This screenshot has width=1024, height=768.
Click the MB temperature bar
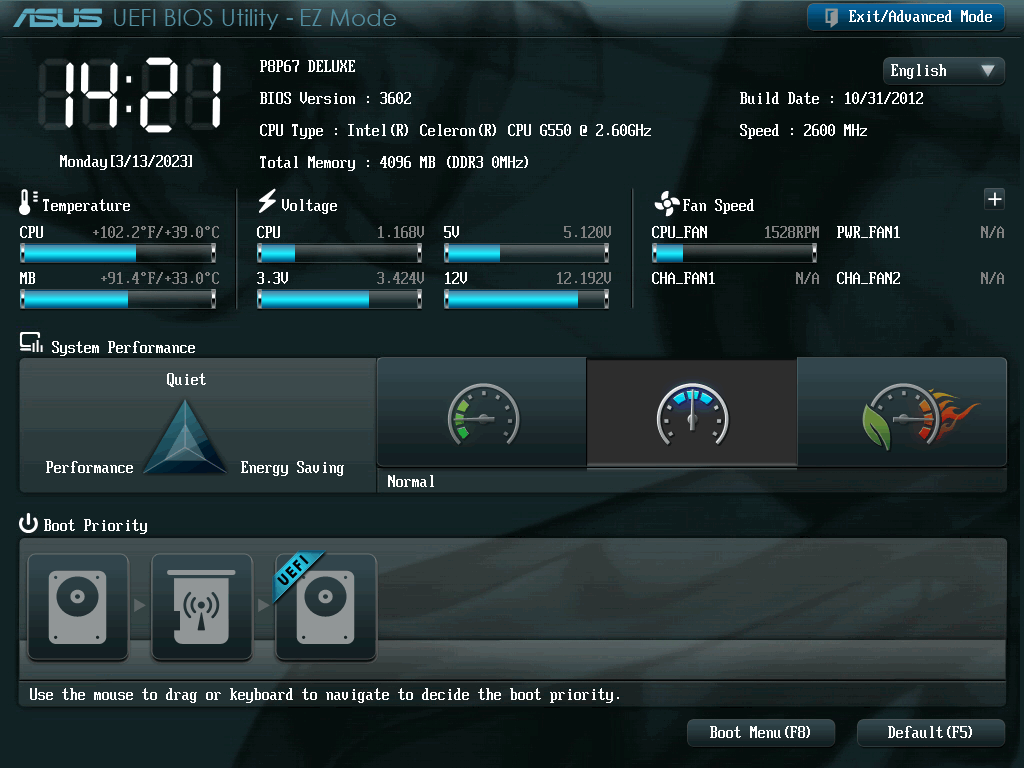[x=118, y=299]
